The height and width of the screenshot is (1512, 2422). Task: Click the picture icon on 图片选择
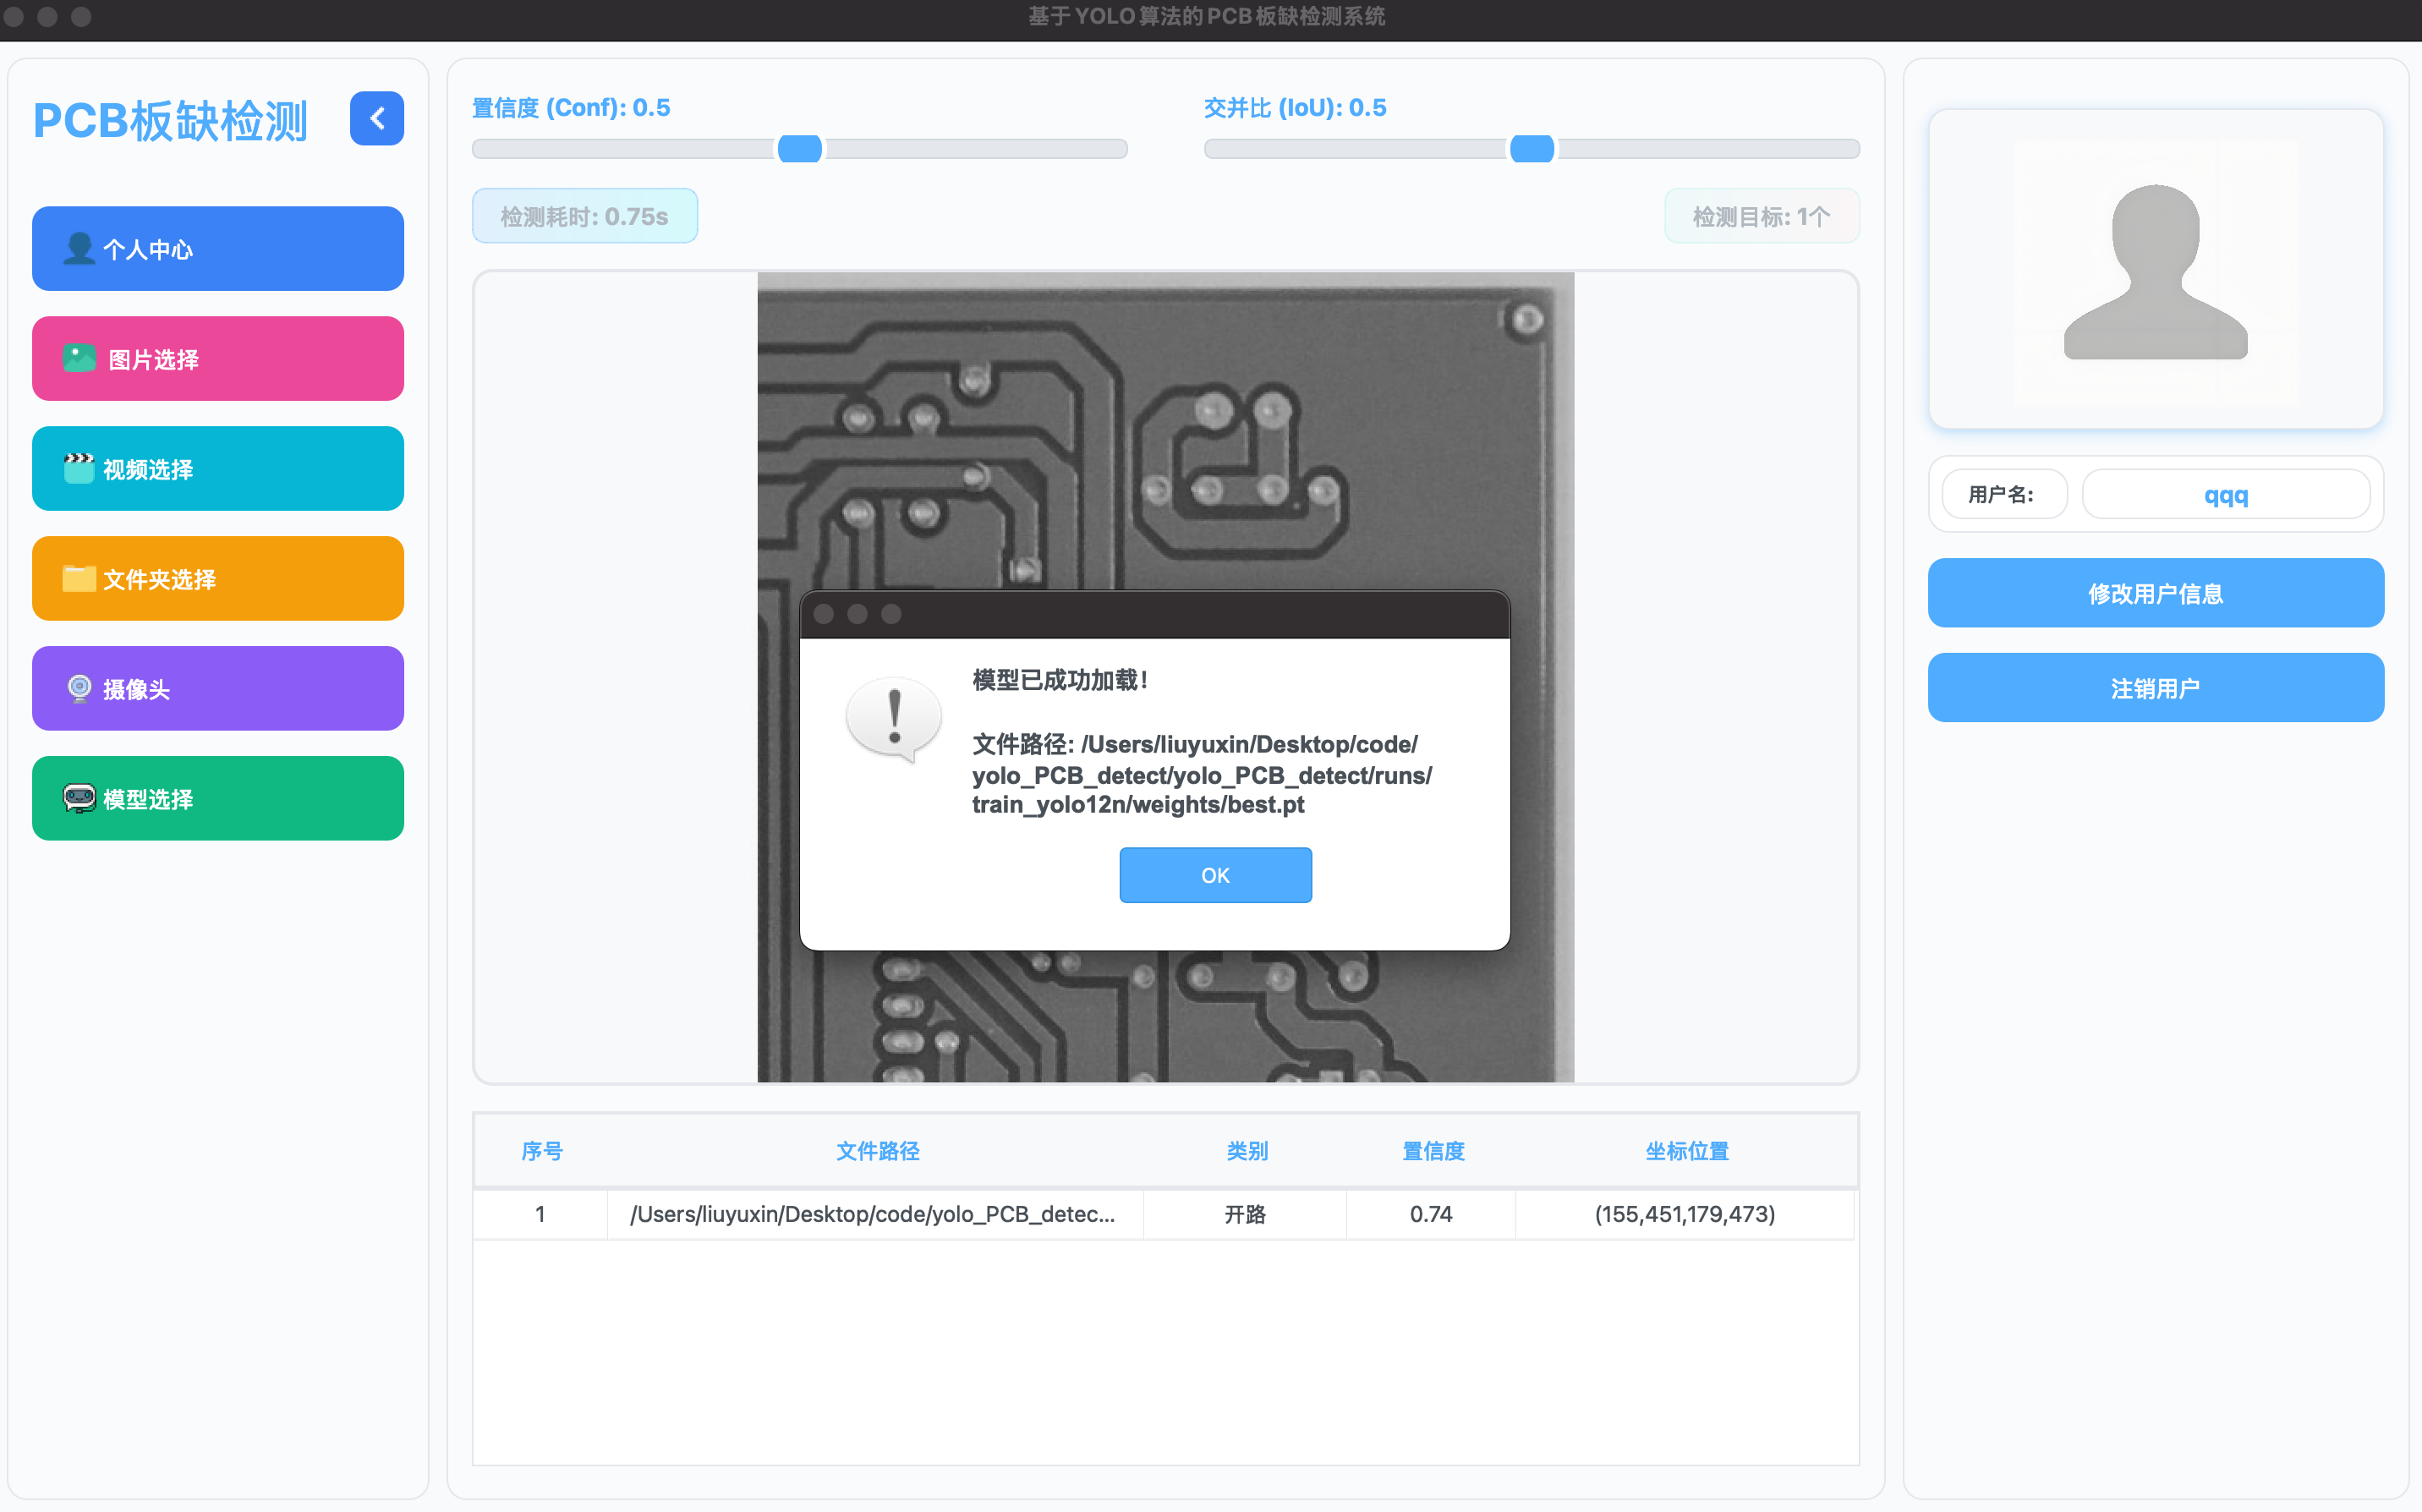click(80, 358)
